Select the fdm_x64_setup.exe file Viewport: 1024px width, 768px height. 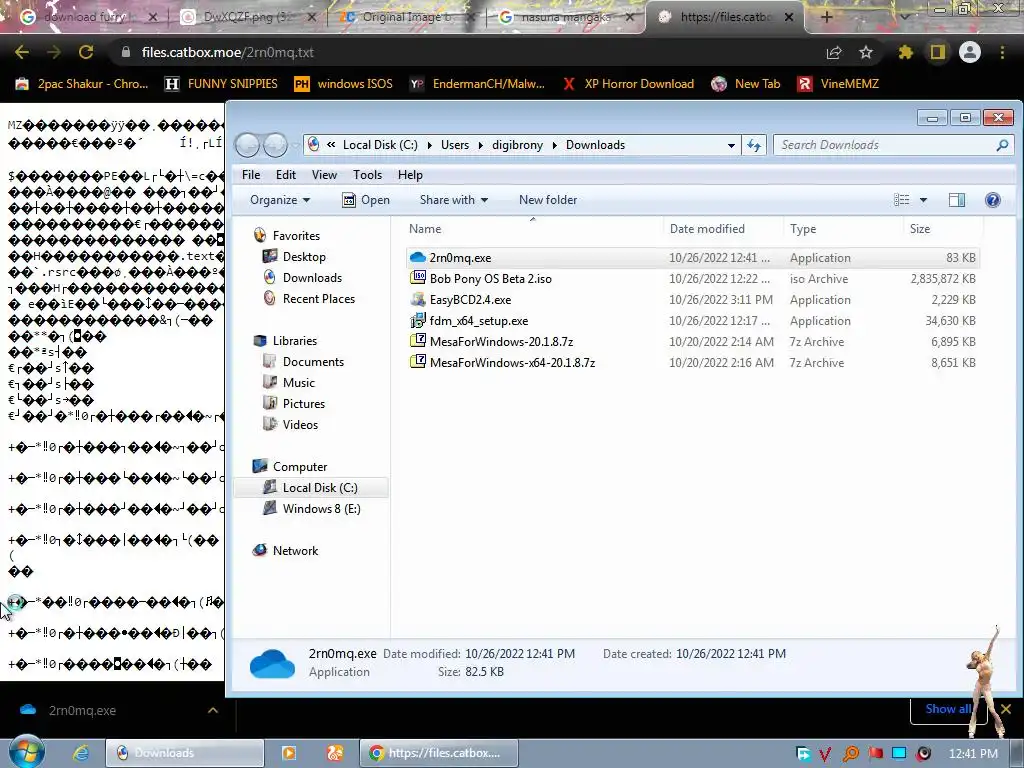coord(692,321)
